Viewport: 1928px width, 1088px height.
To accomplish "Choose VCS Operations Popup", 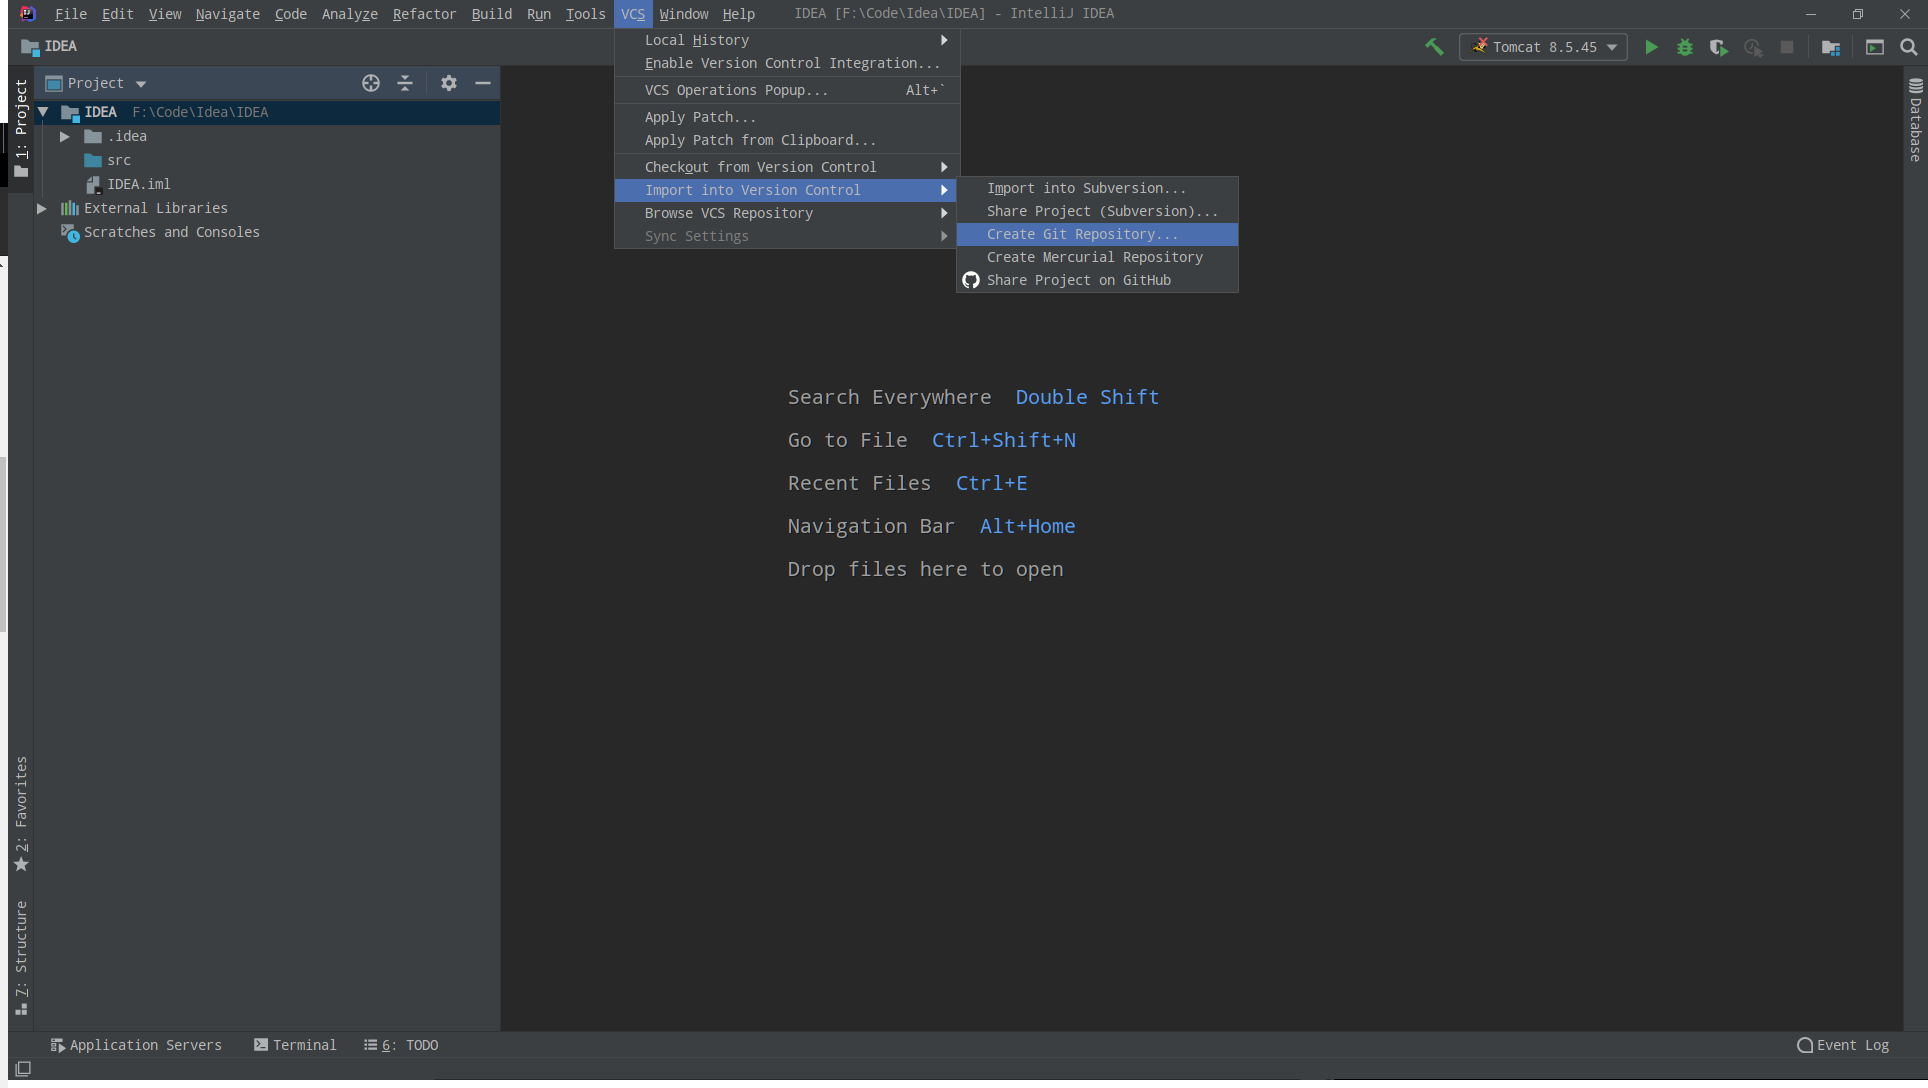I will pos(787,90).
